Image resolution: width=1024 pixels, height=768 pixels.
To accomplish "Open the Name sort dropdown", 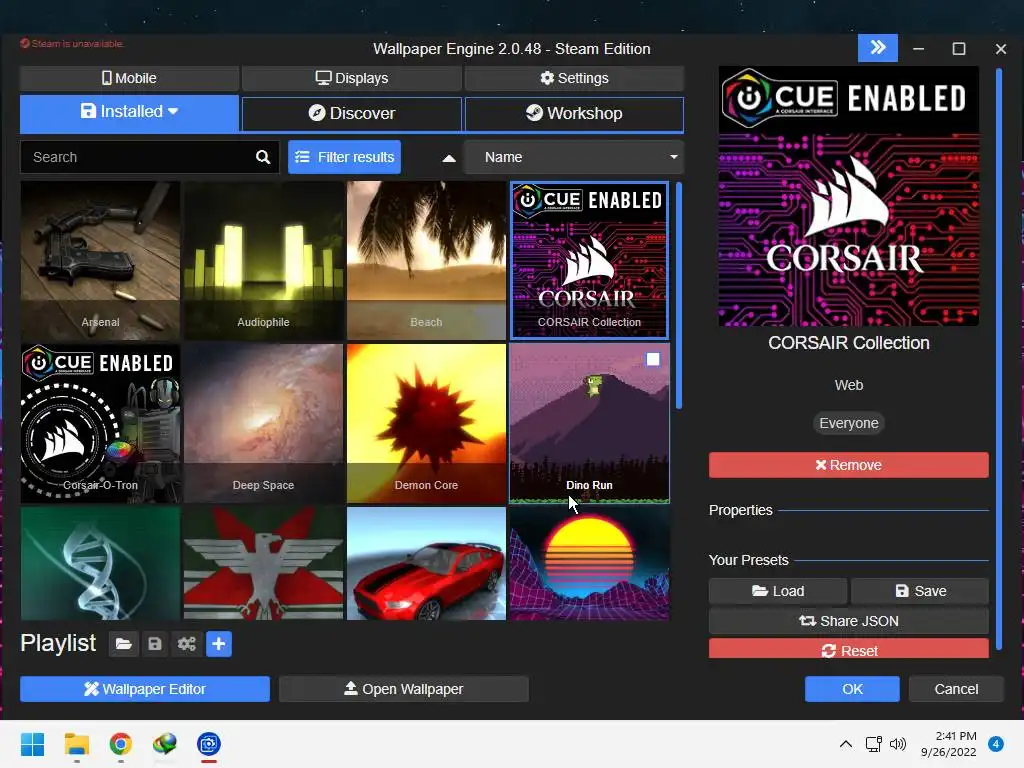I will [x=574, y=157].
